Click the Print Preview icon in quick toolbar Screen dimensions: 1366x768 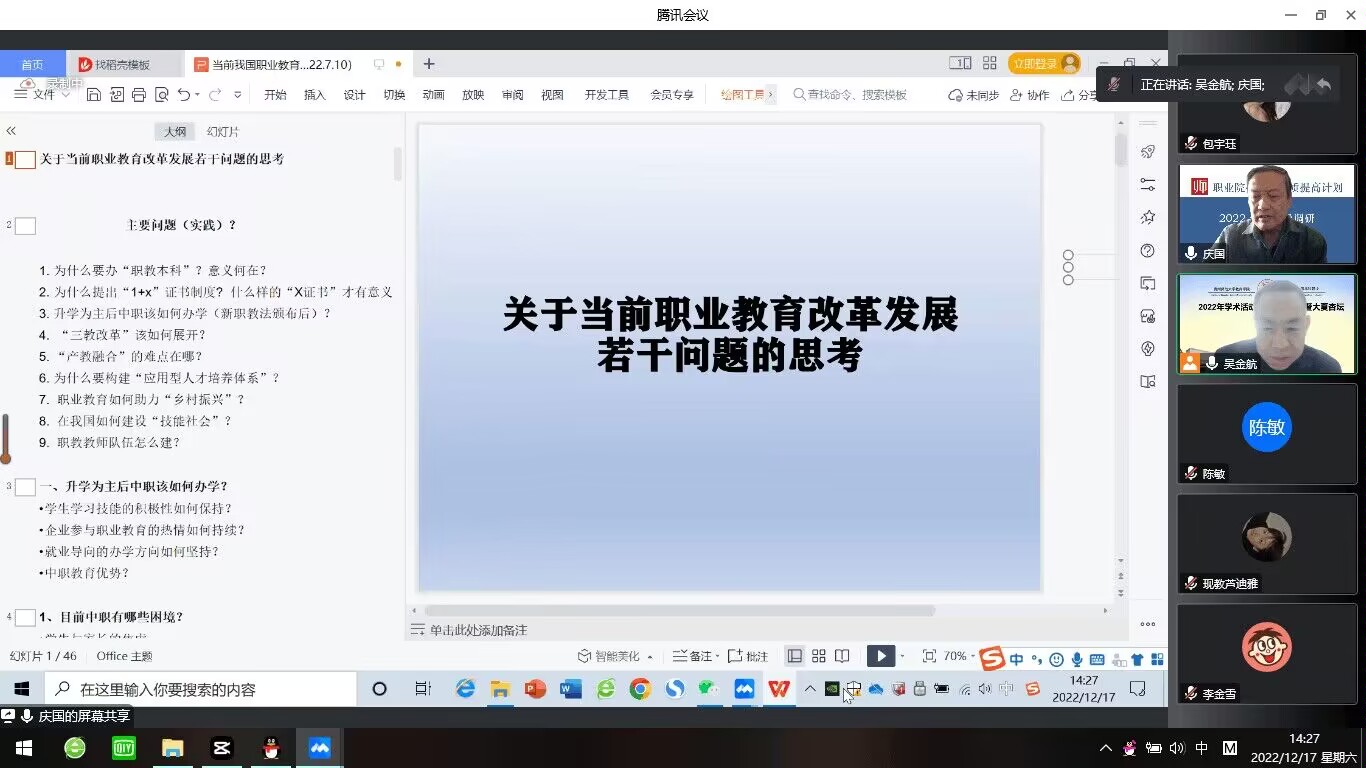point(161,95)
